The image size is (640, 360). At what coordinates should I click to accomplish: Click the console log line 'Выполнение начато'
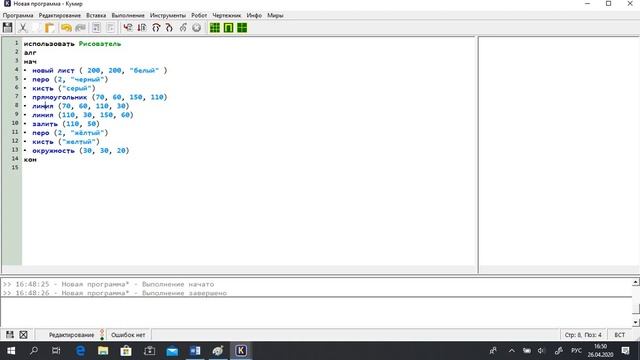[109, 284]
